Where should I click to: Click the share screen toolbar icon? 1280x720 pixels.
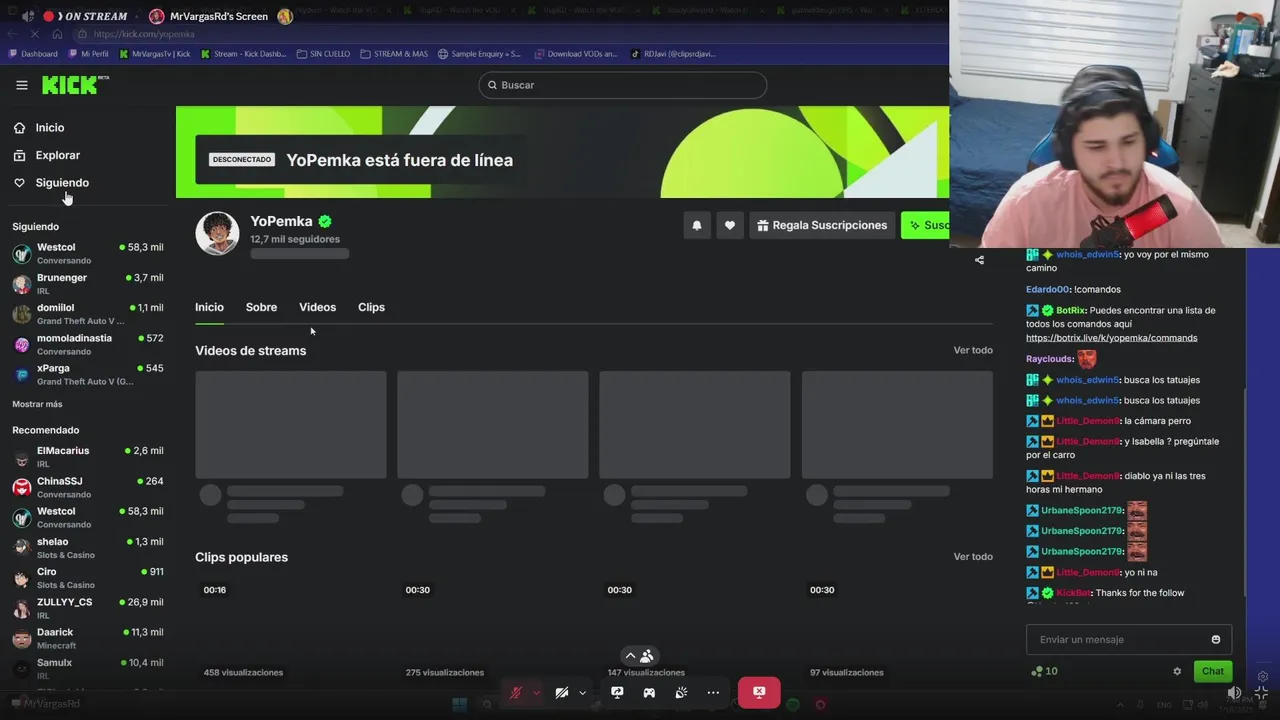(x=617, y=692)
